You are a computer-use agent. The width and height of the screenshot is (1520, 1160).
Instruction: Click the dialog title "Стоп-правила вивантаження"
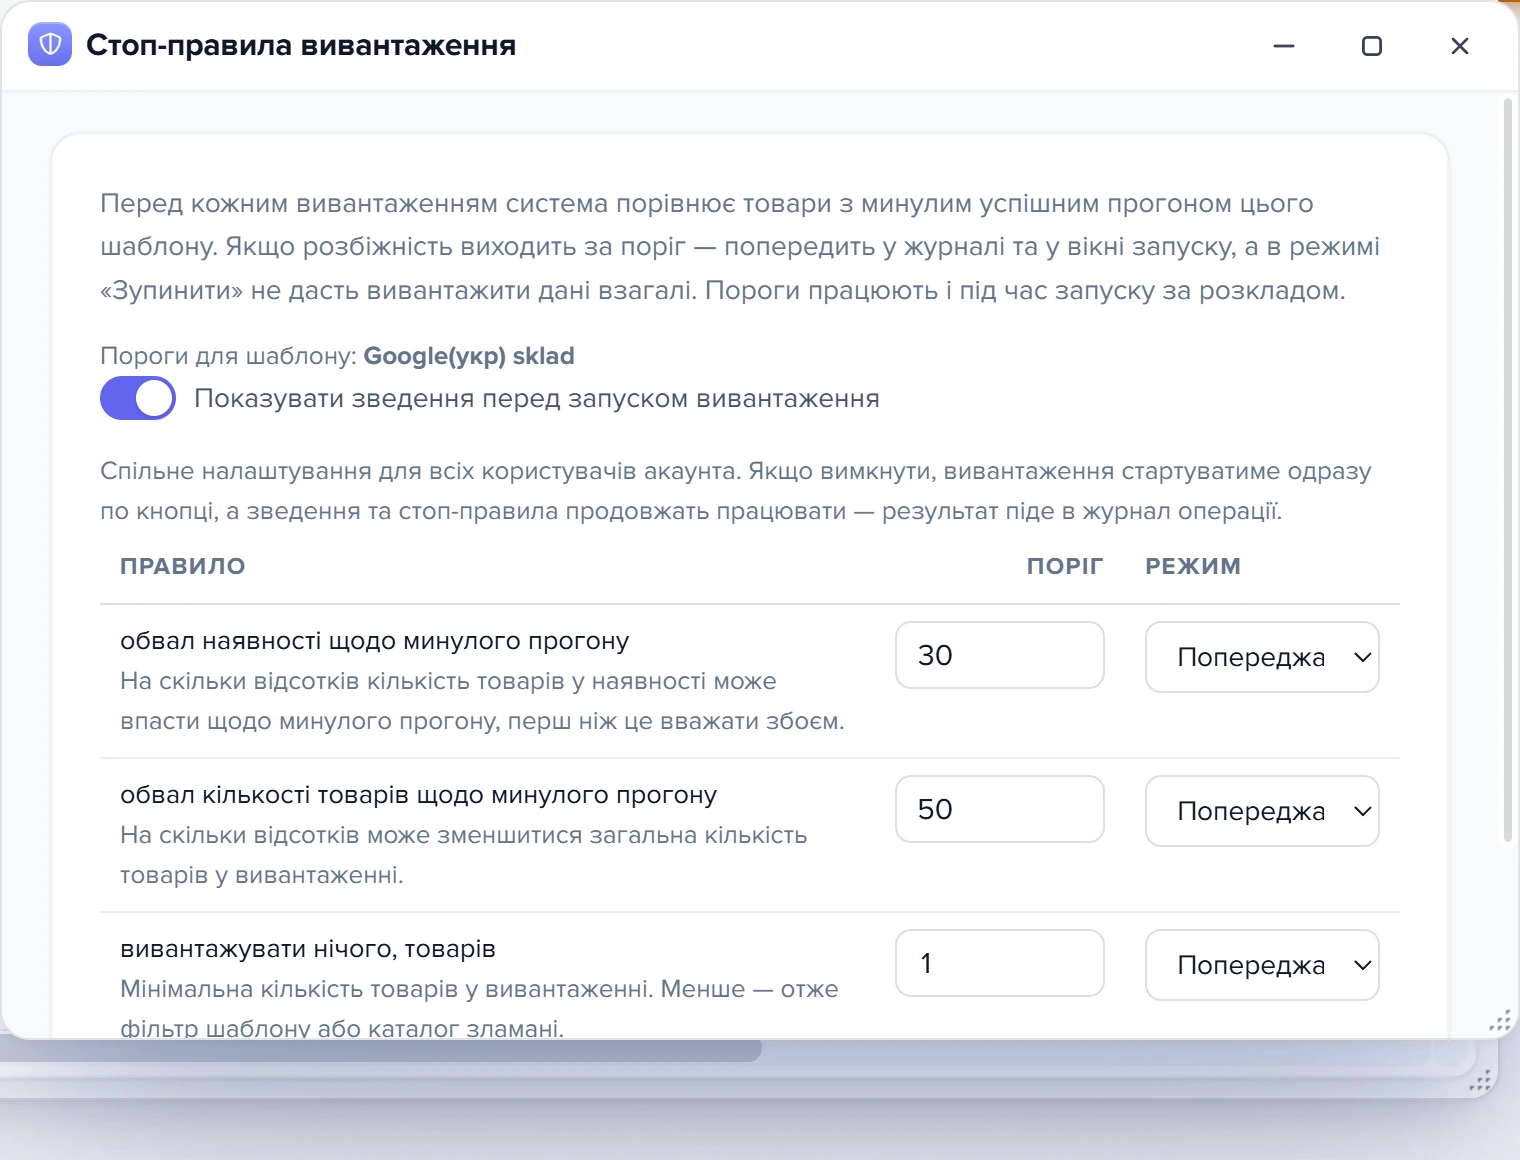click(x=301, y=45)
